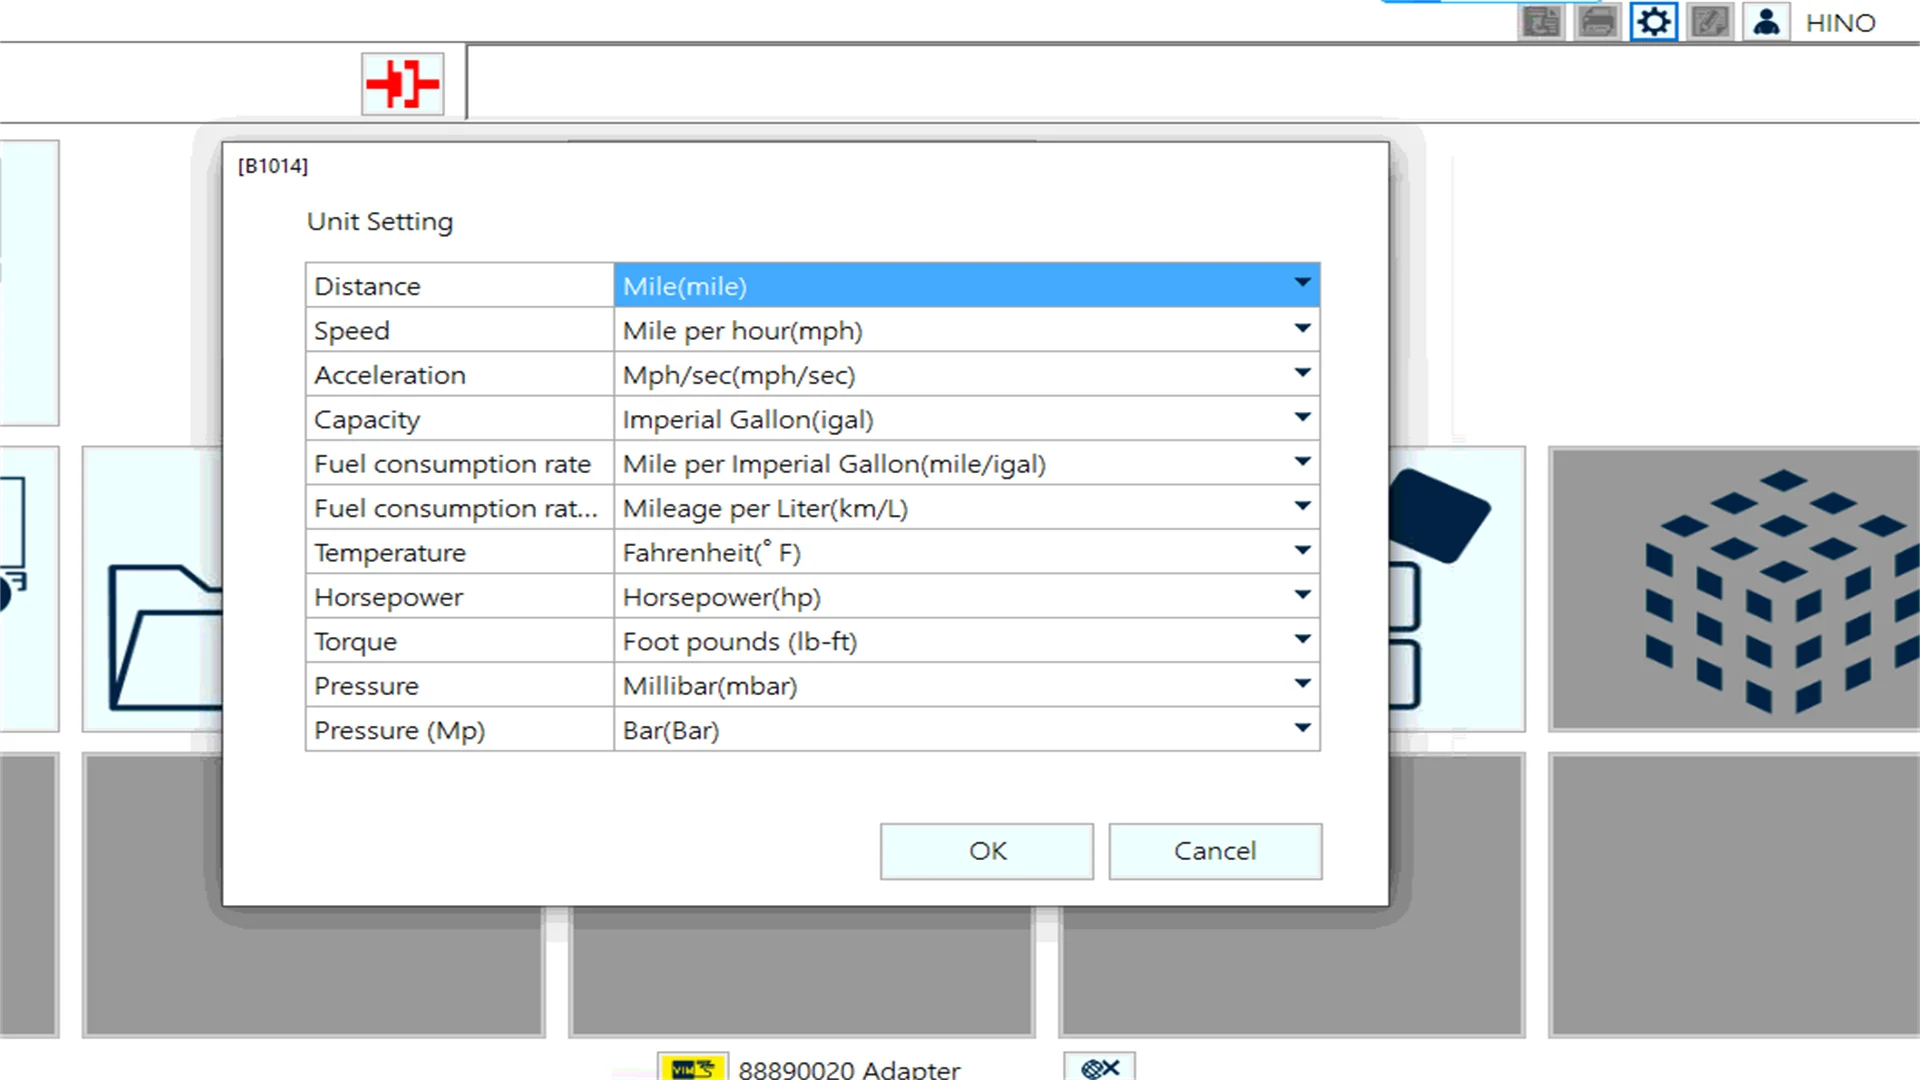Click the 88890020 Adapter status text
This screenshot has width=1920, height=1080.
coord(849,1069)
